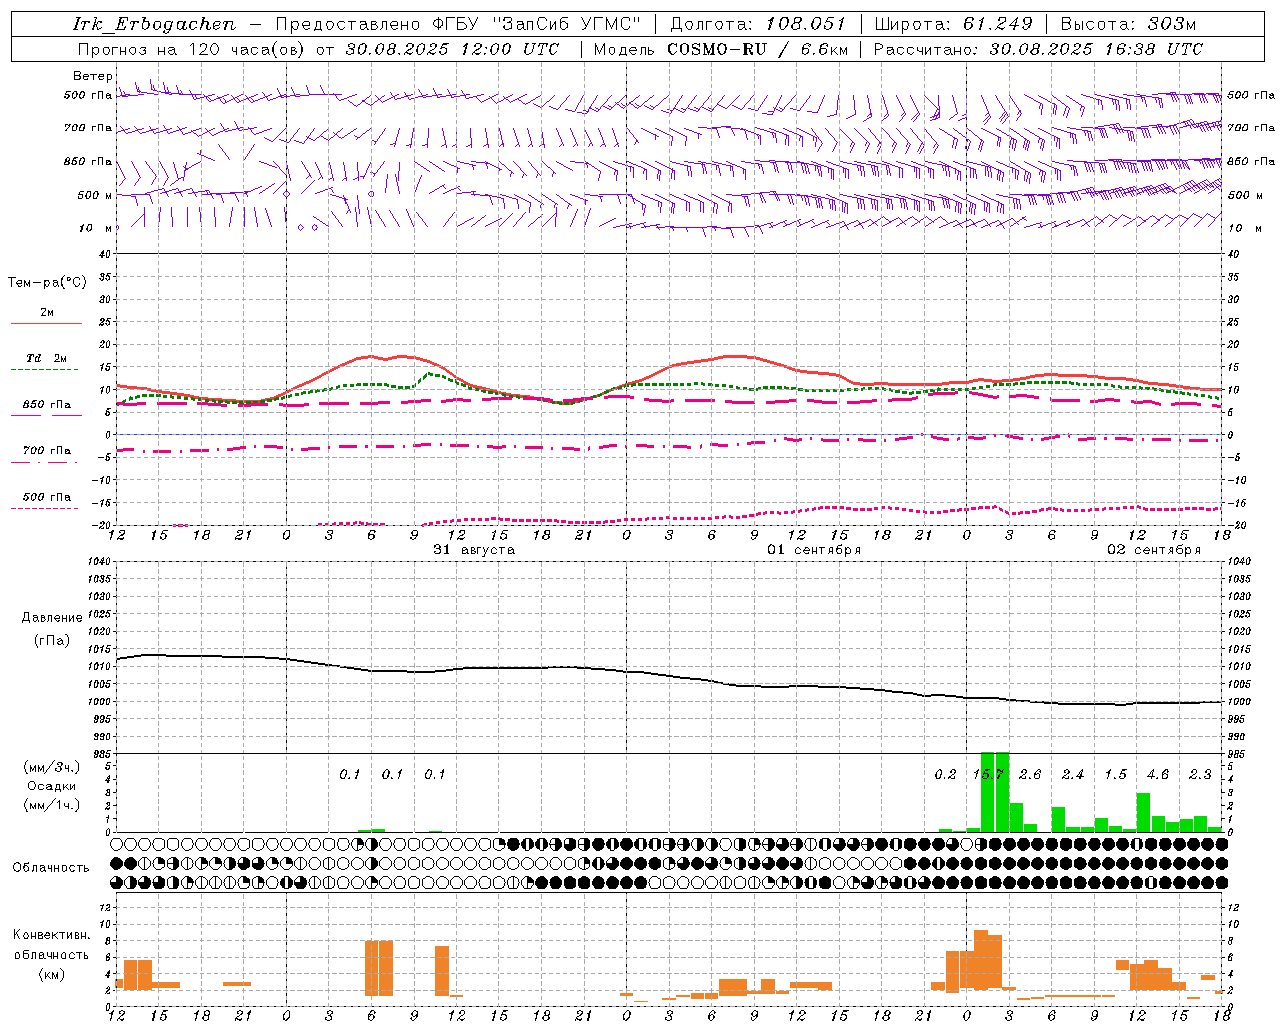Click the date label 02 сентября
Image resolution: width=1280 pixels, height=1024 pixels.
pos(1154,550)
